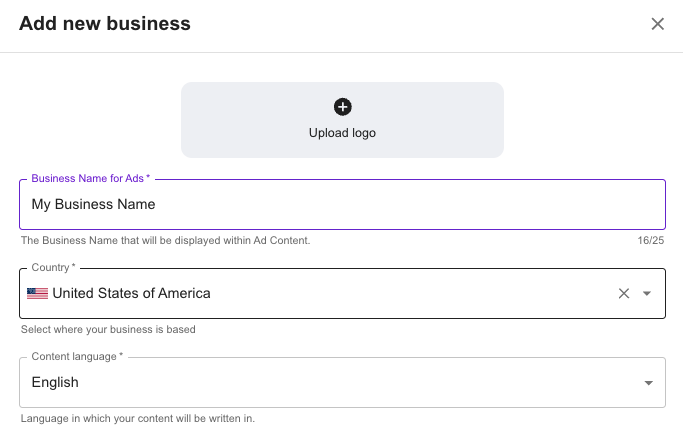Click 'Select where your business is based' hint
The height and width of the screenshot is (442, 683).
point(108,329)
